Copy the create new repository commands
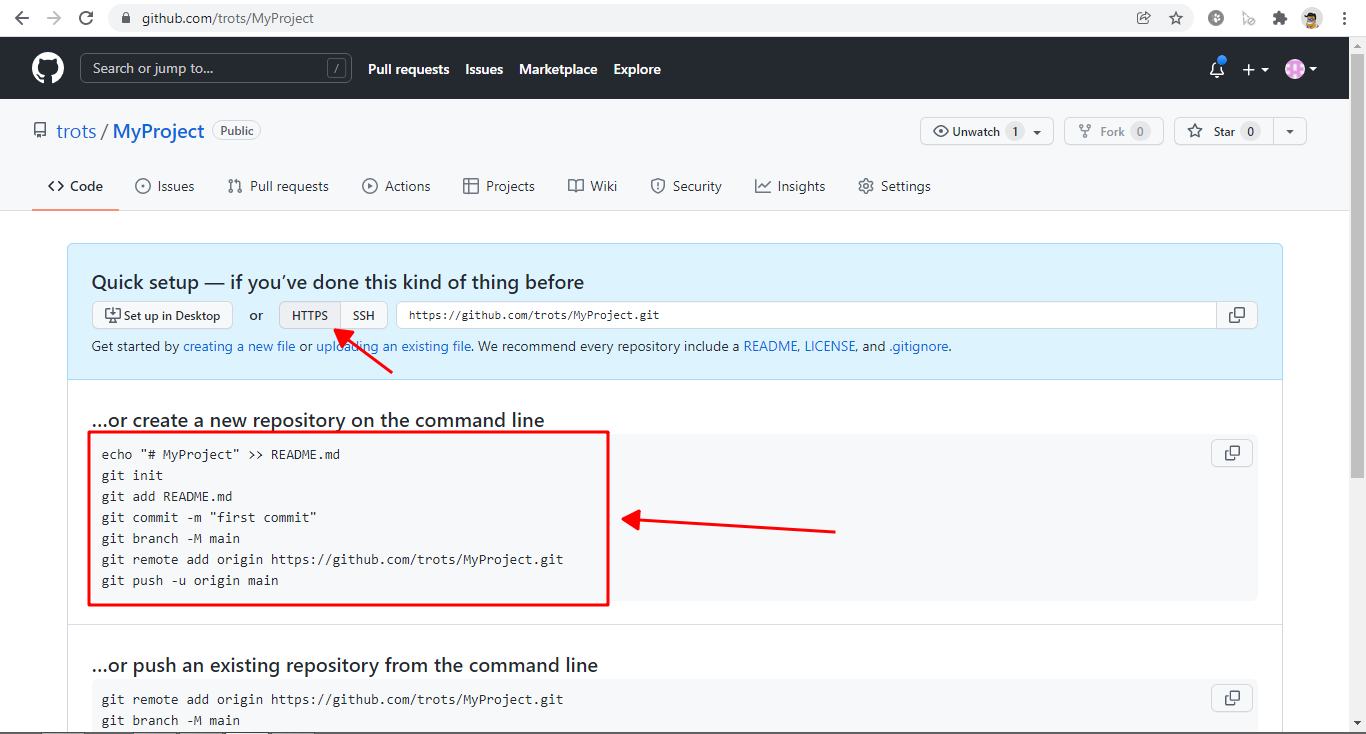This screenshot has width=1366, height=734. 1232,453
